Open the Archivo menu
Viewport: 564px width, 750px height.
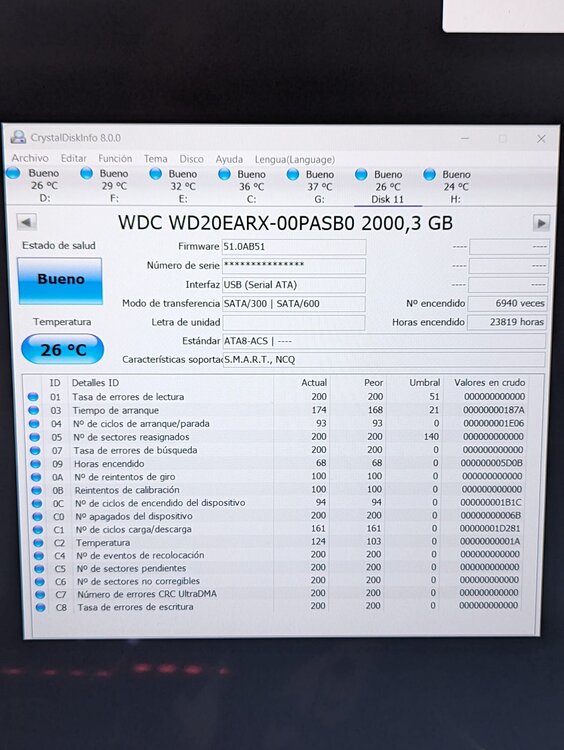pyautogui.click(x=30, y=158)
